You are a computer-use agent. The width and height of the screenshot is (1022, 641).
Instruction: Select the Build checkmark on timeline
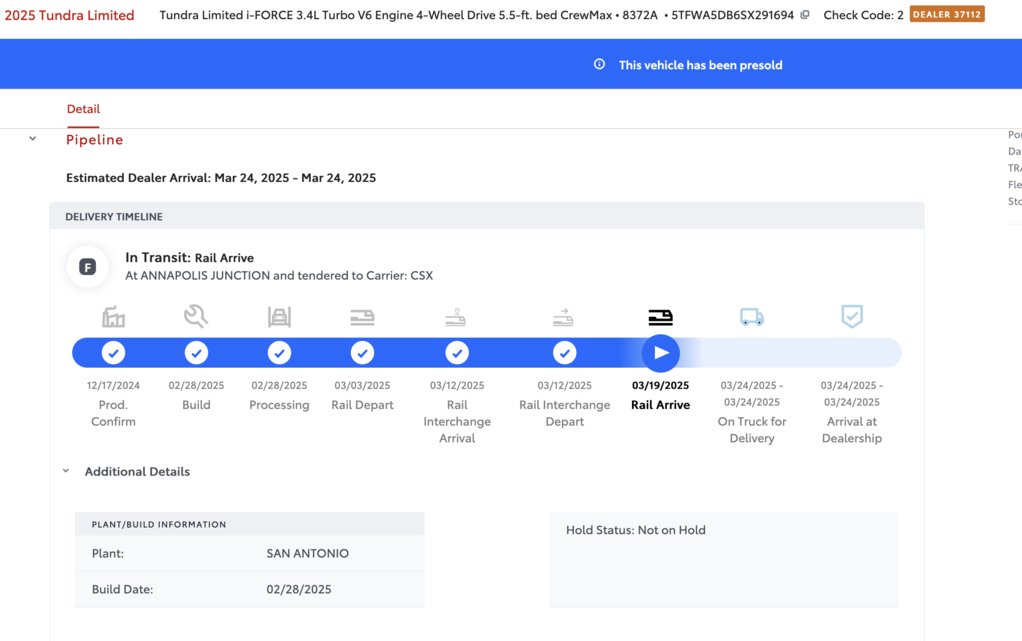click(196, 353)
